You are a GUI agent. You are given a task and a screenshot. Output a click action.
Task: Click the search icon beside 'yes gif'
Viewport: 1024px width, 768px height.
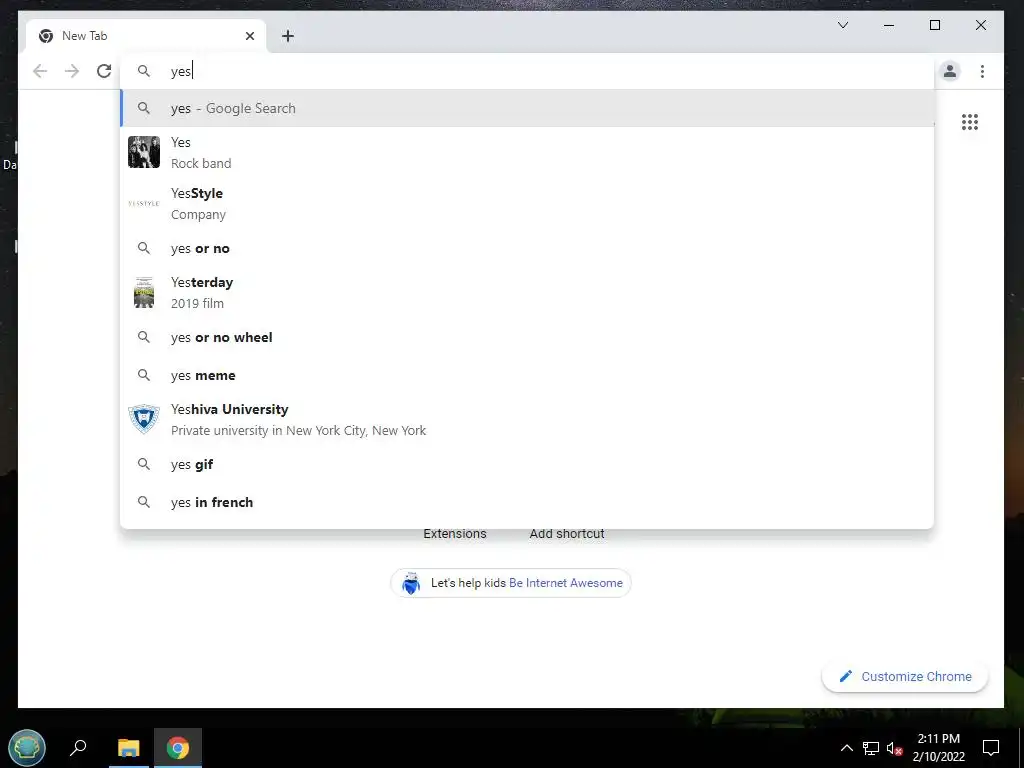[144, 464]
